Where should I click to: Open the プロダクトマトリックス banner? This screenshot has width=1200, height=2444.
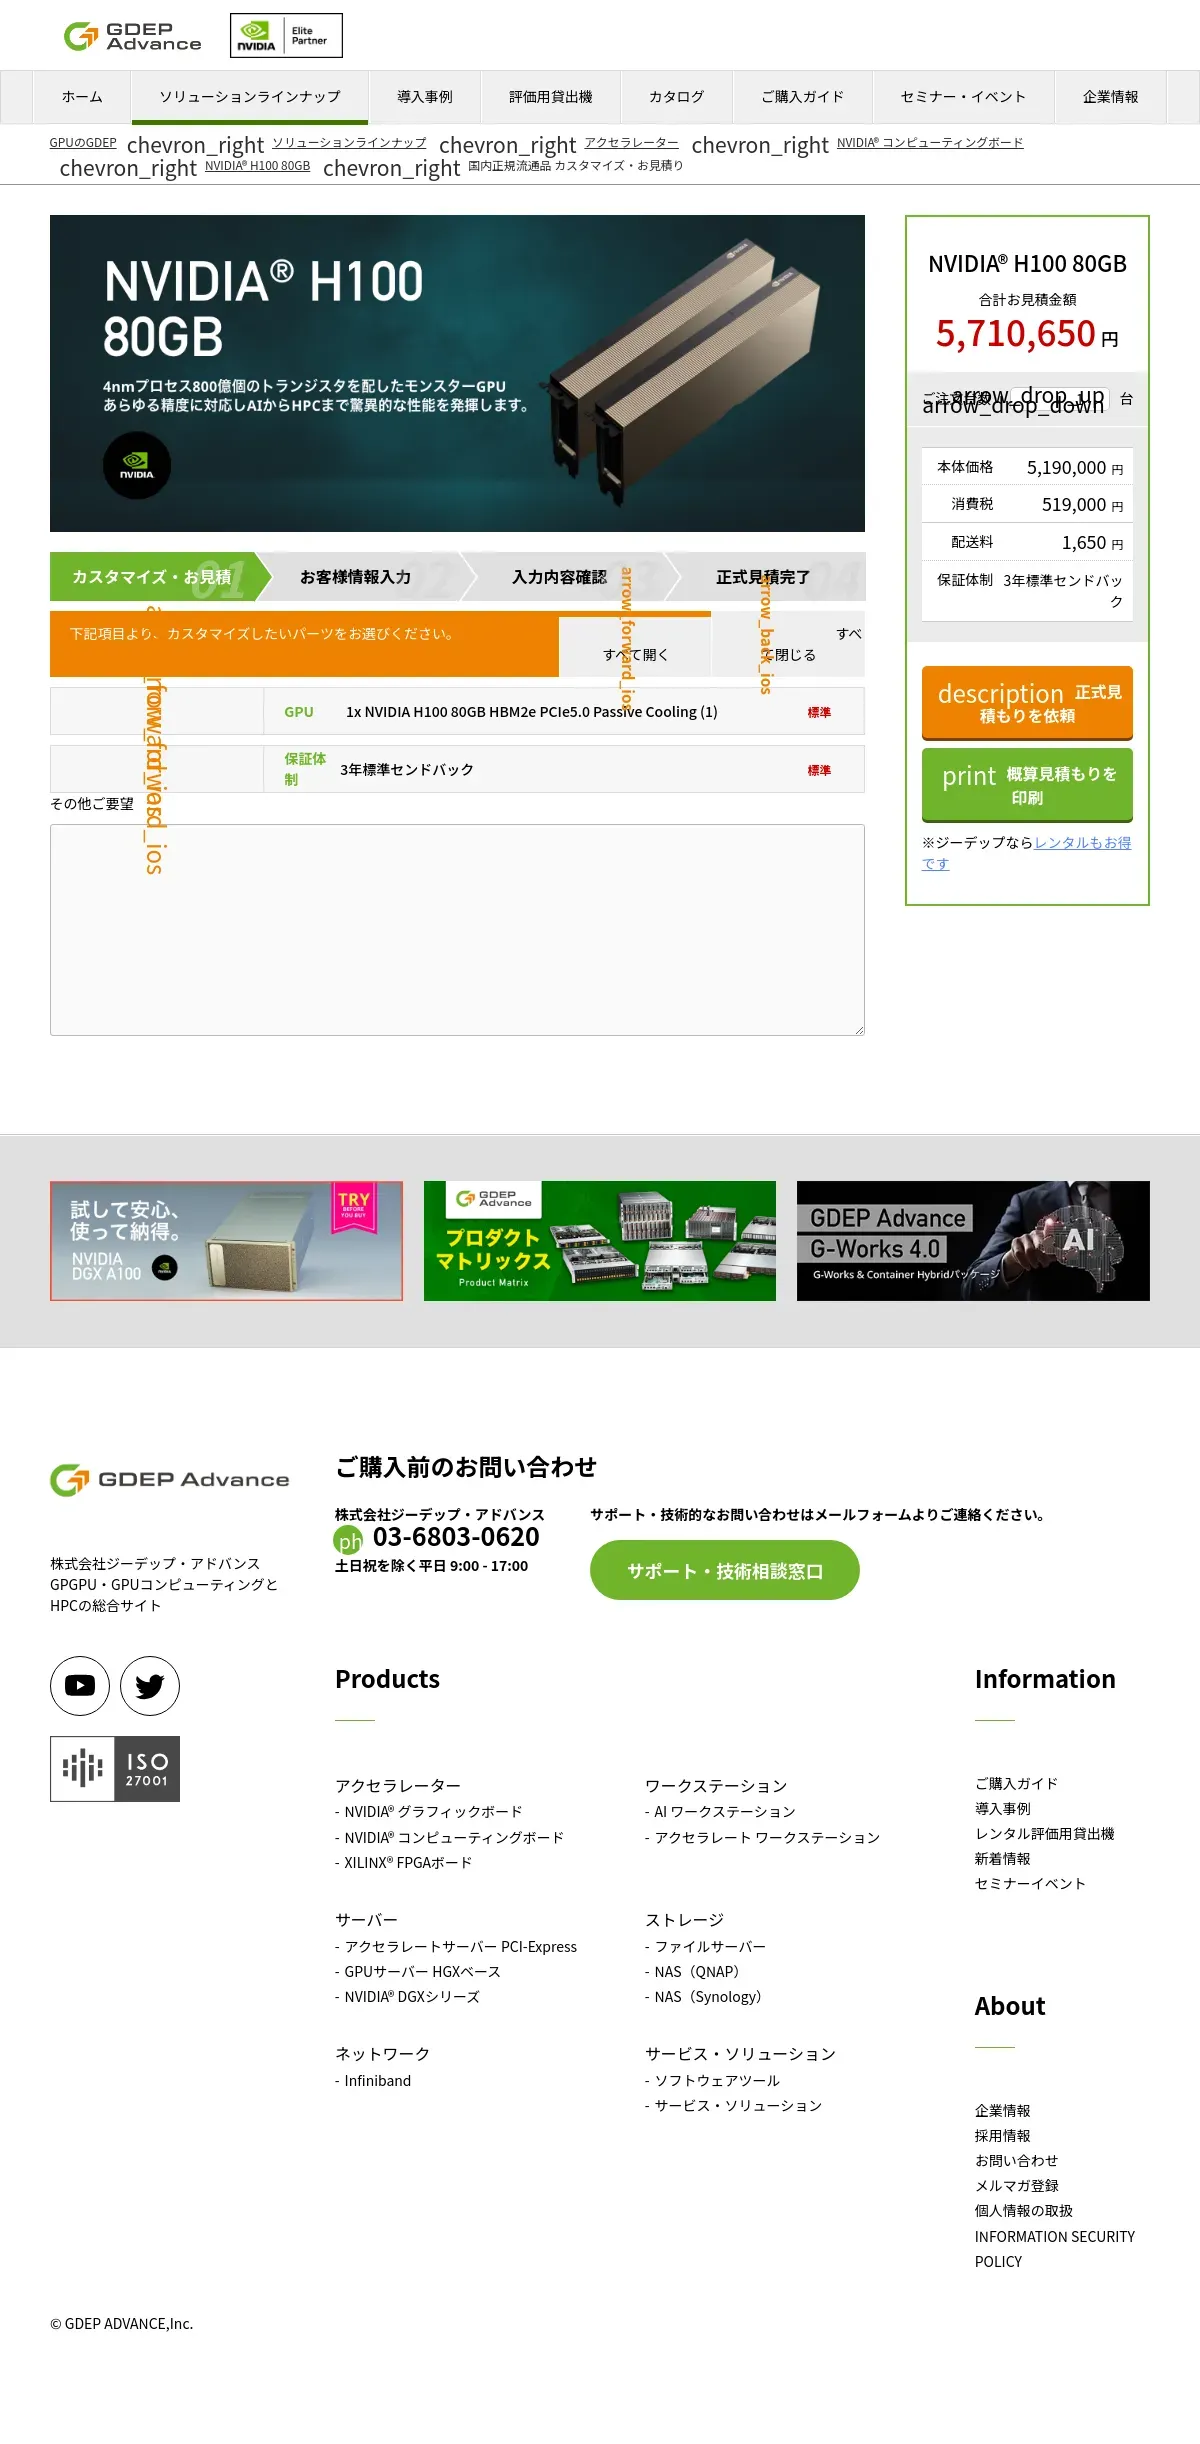(x=600, y=1241)
